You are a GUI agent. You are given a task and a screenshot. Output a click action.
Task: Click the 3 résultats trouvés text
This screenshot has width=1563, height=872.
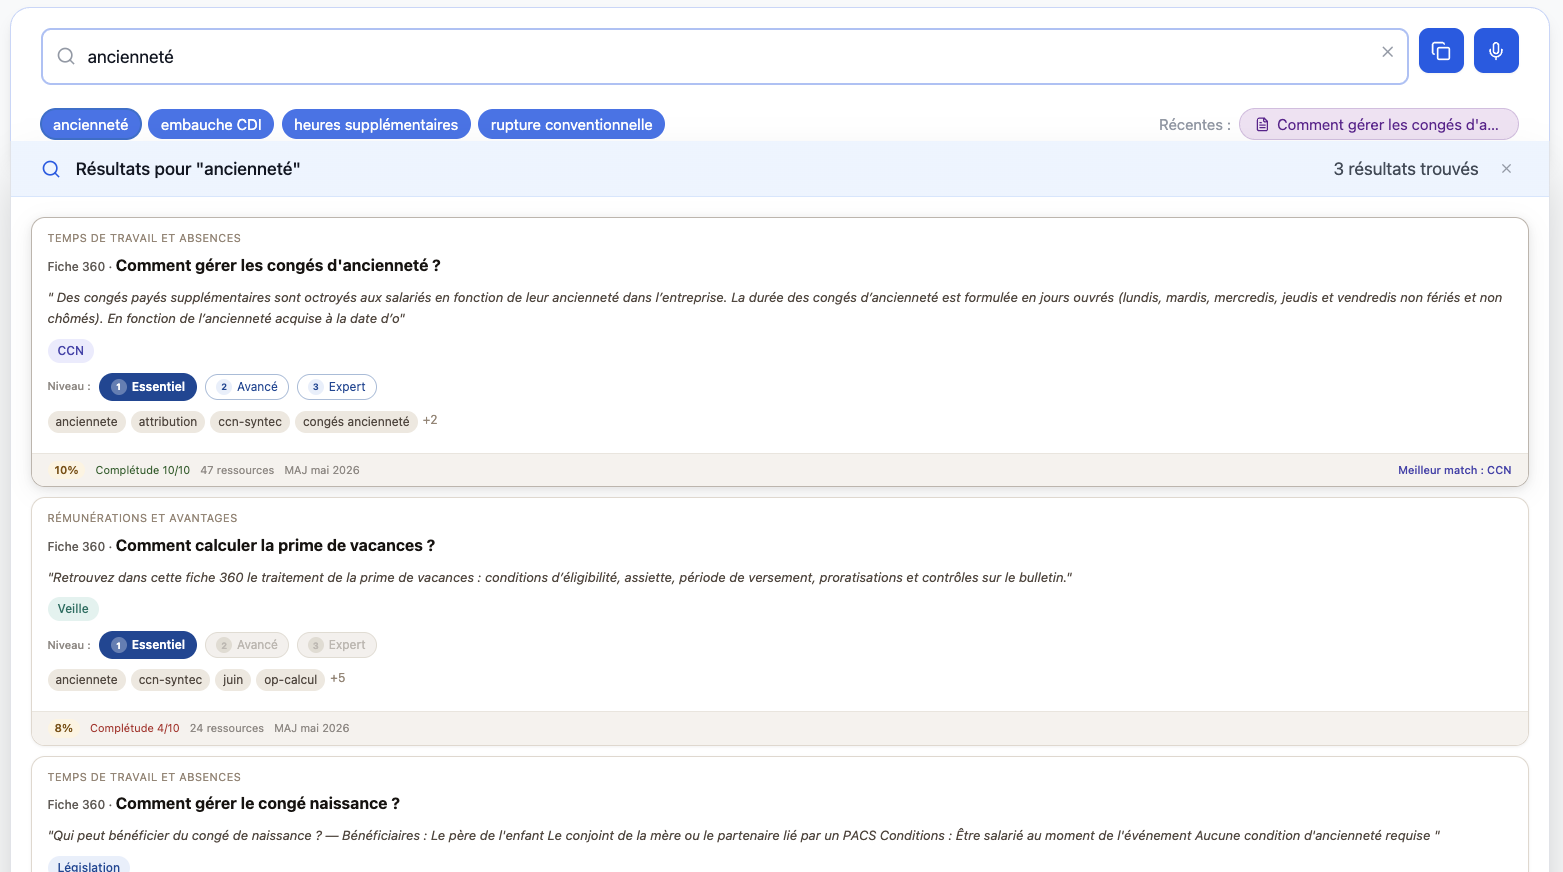click(x=1406, y=169)
